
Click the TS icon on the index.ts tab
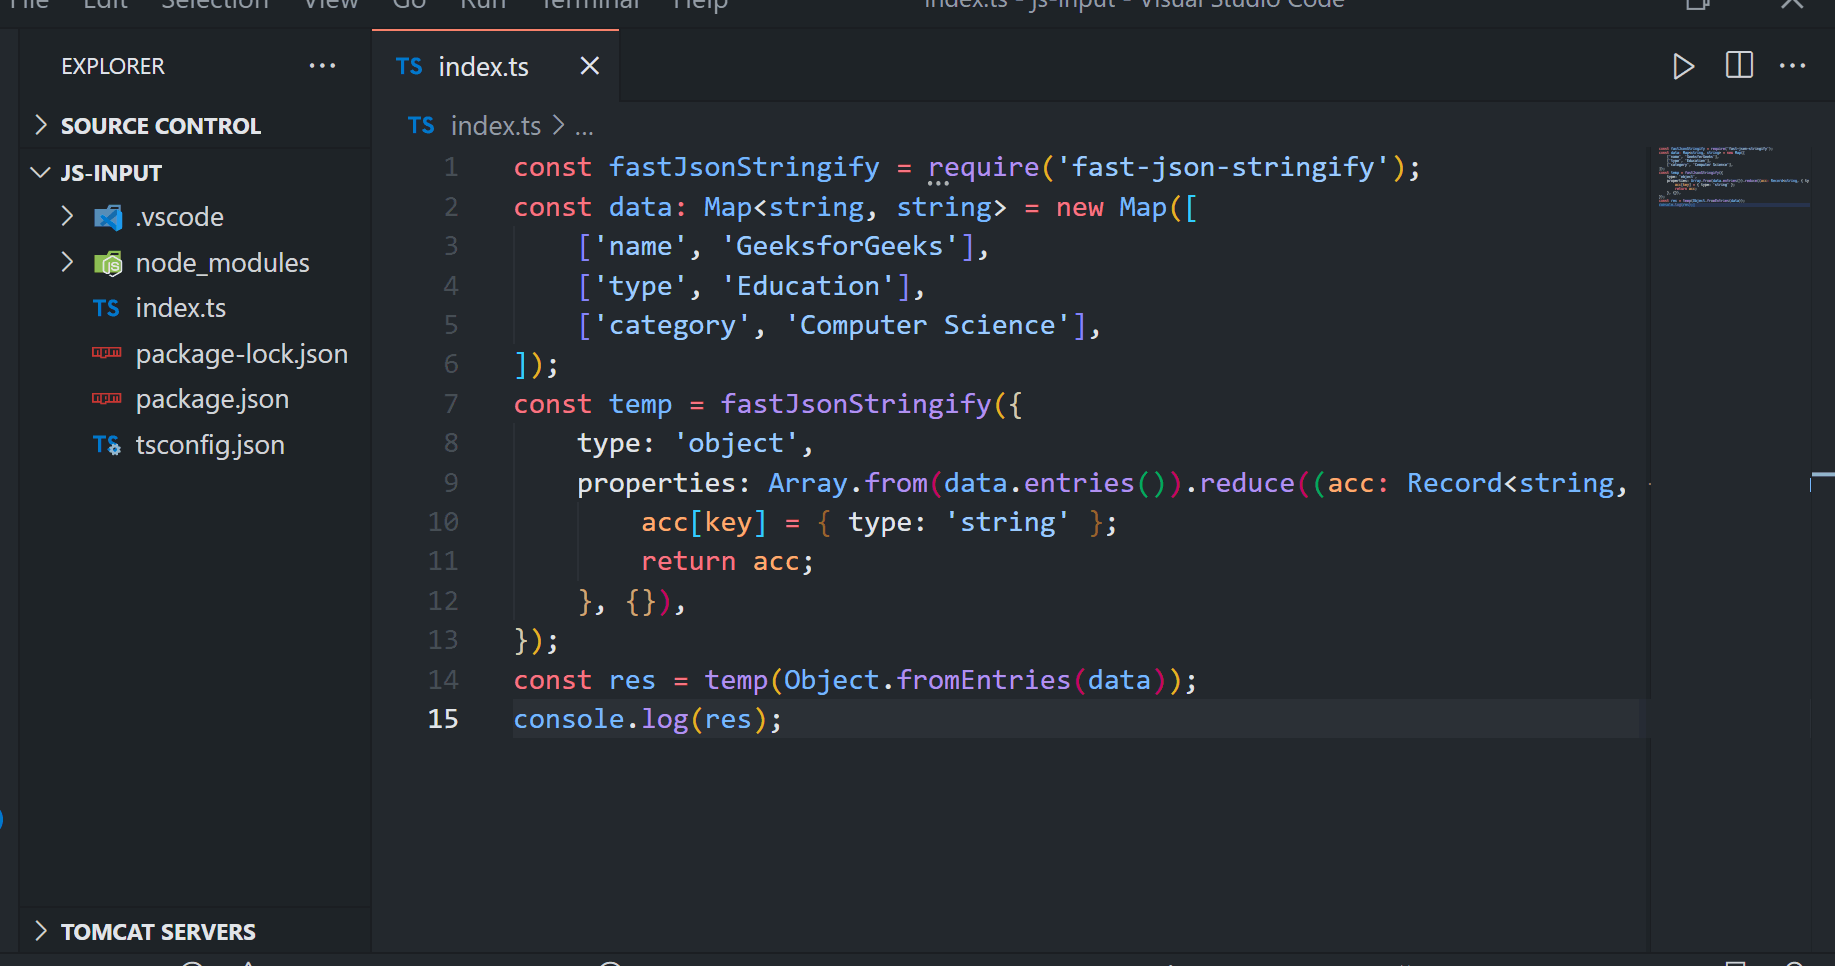408,66
